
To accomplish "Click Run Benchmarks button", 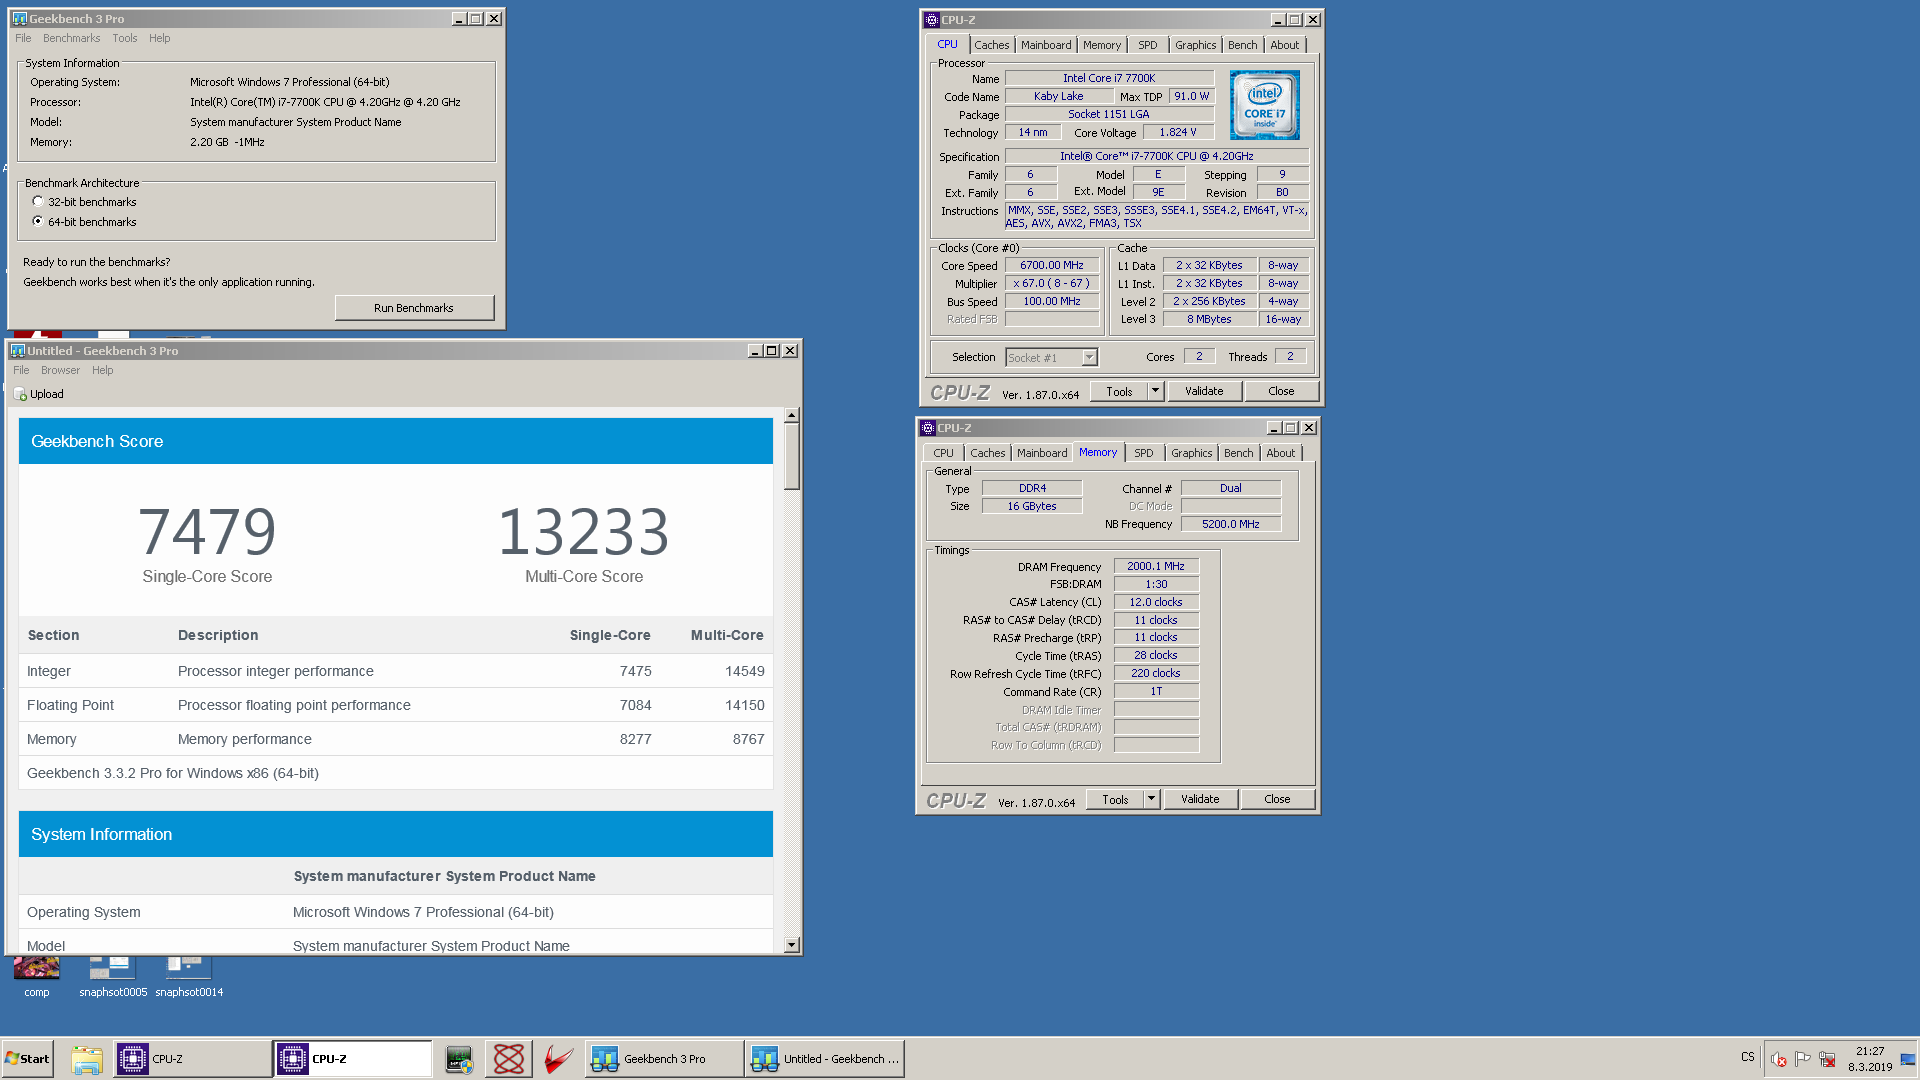I will coord(414,308).
